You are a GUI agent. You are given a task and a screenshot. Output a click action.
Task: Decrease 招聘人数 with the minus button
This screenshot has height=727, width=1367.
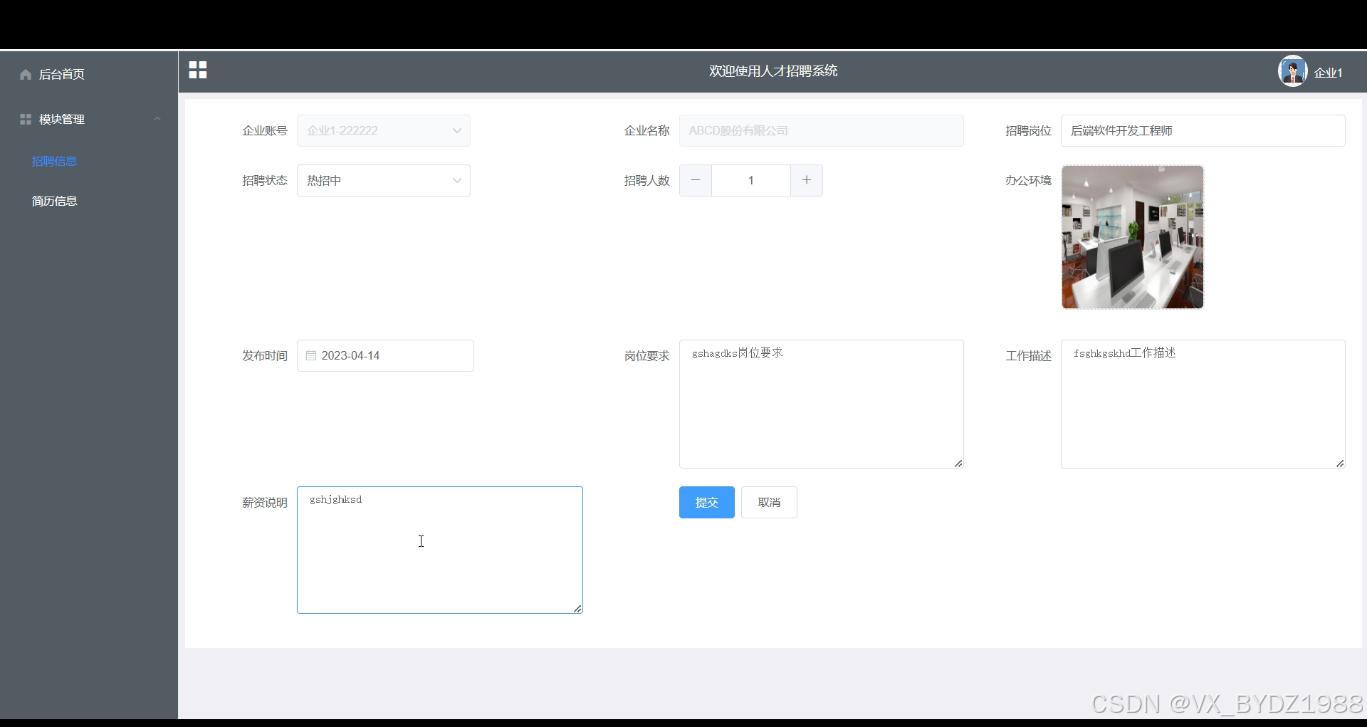(696, 180)
